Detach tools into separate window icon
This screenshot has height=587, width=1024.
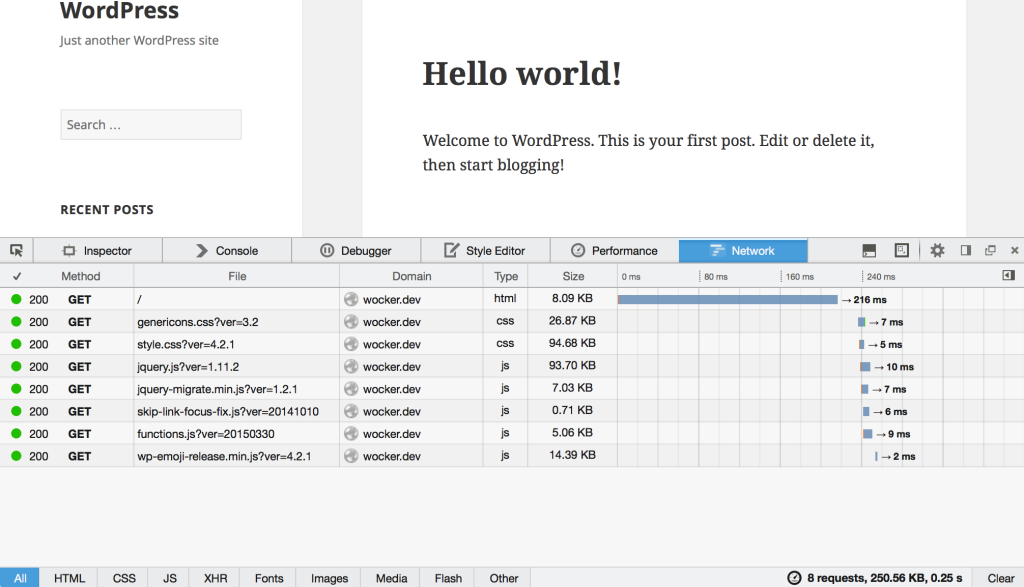point(990,250)
